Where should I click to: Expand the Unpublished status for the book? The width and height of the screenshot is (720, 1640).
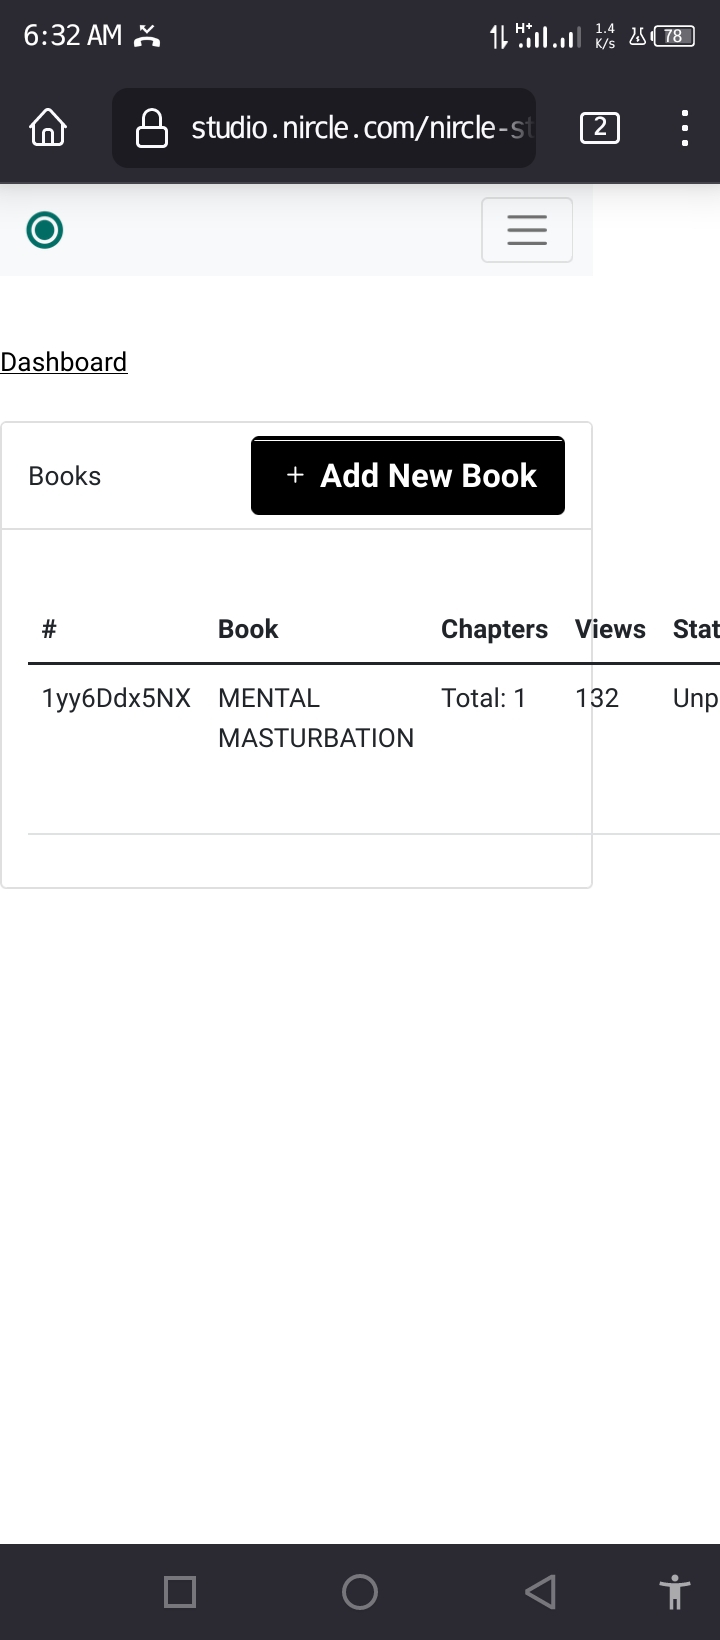696,698
